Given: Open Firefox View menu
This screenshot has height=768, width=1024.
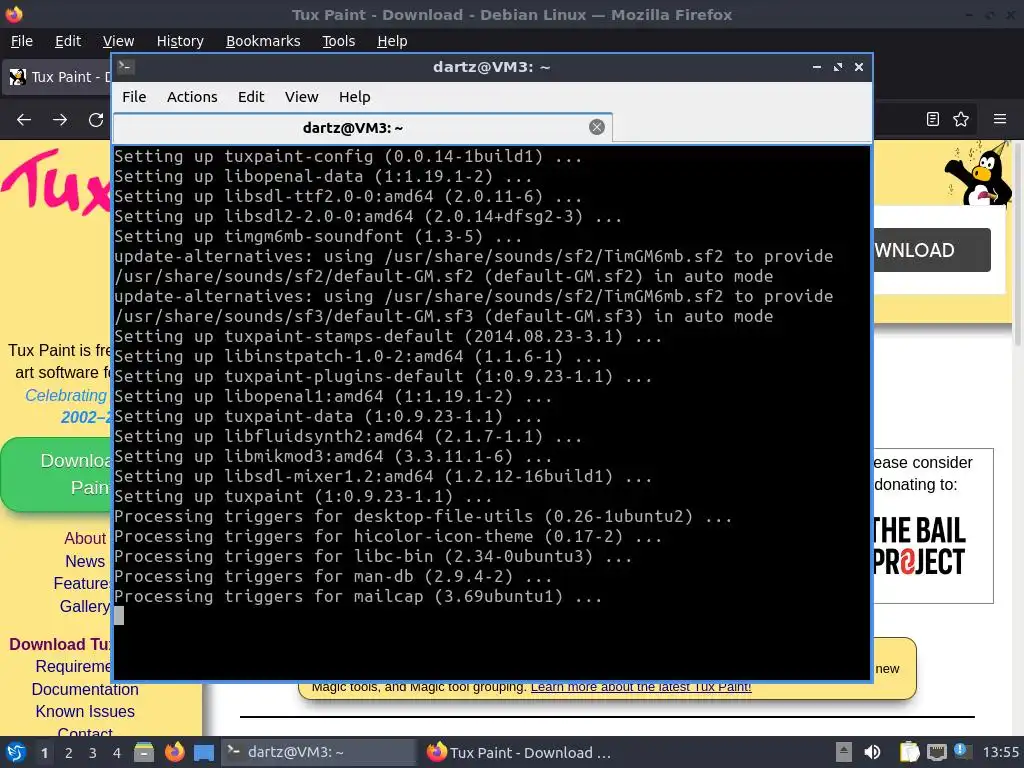Looking at the screenshot, I should click(x=118, y=41).
